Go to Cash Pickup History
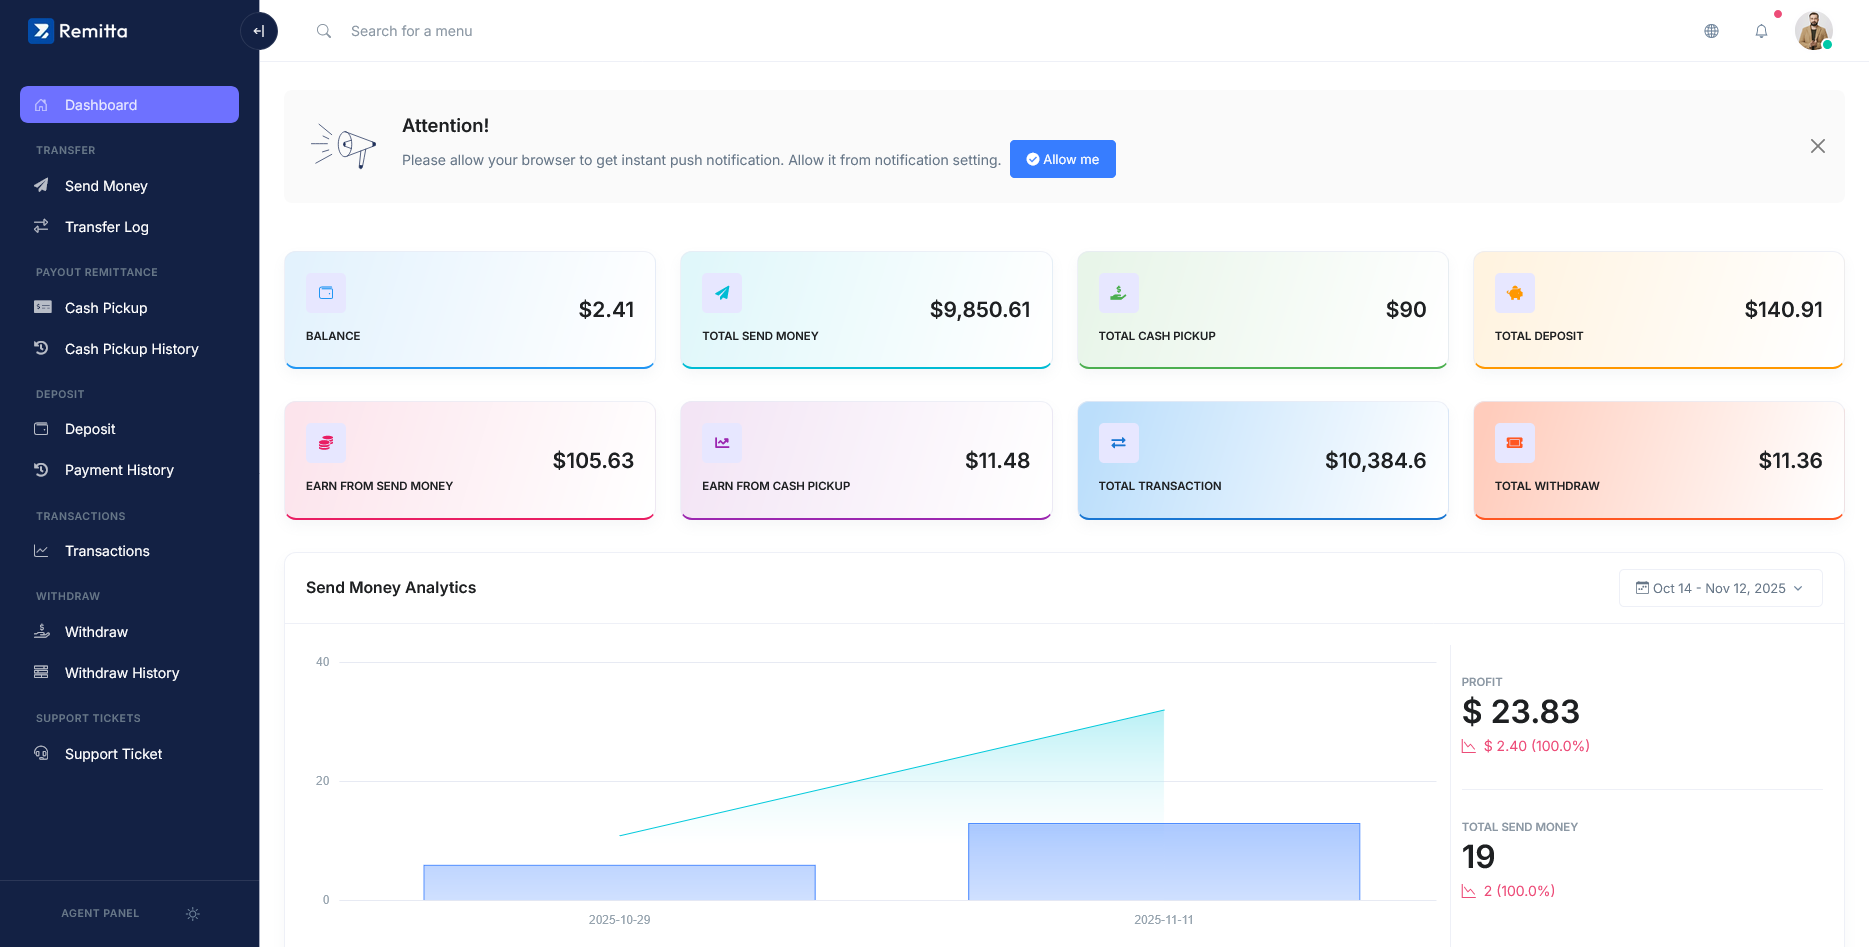 [131, 349]
